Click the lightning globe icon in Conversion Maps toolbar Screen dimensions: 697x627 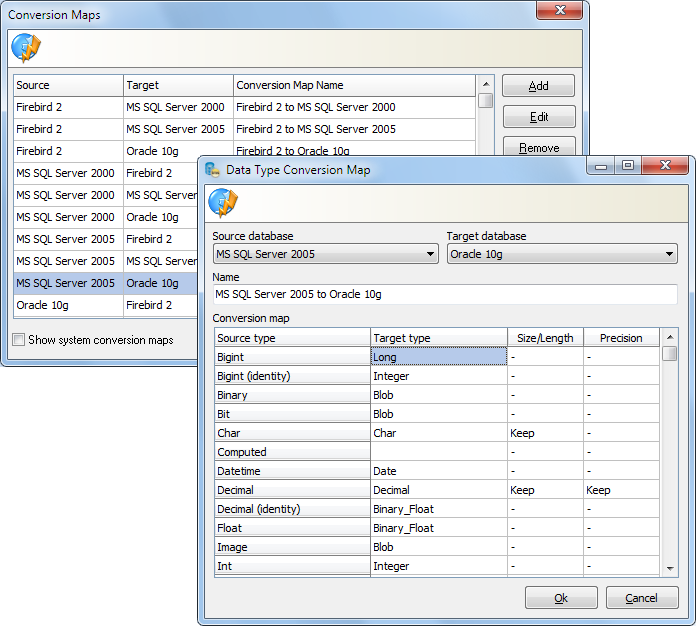click(25, 48)
